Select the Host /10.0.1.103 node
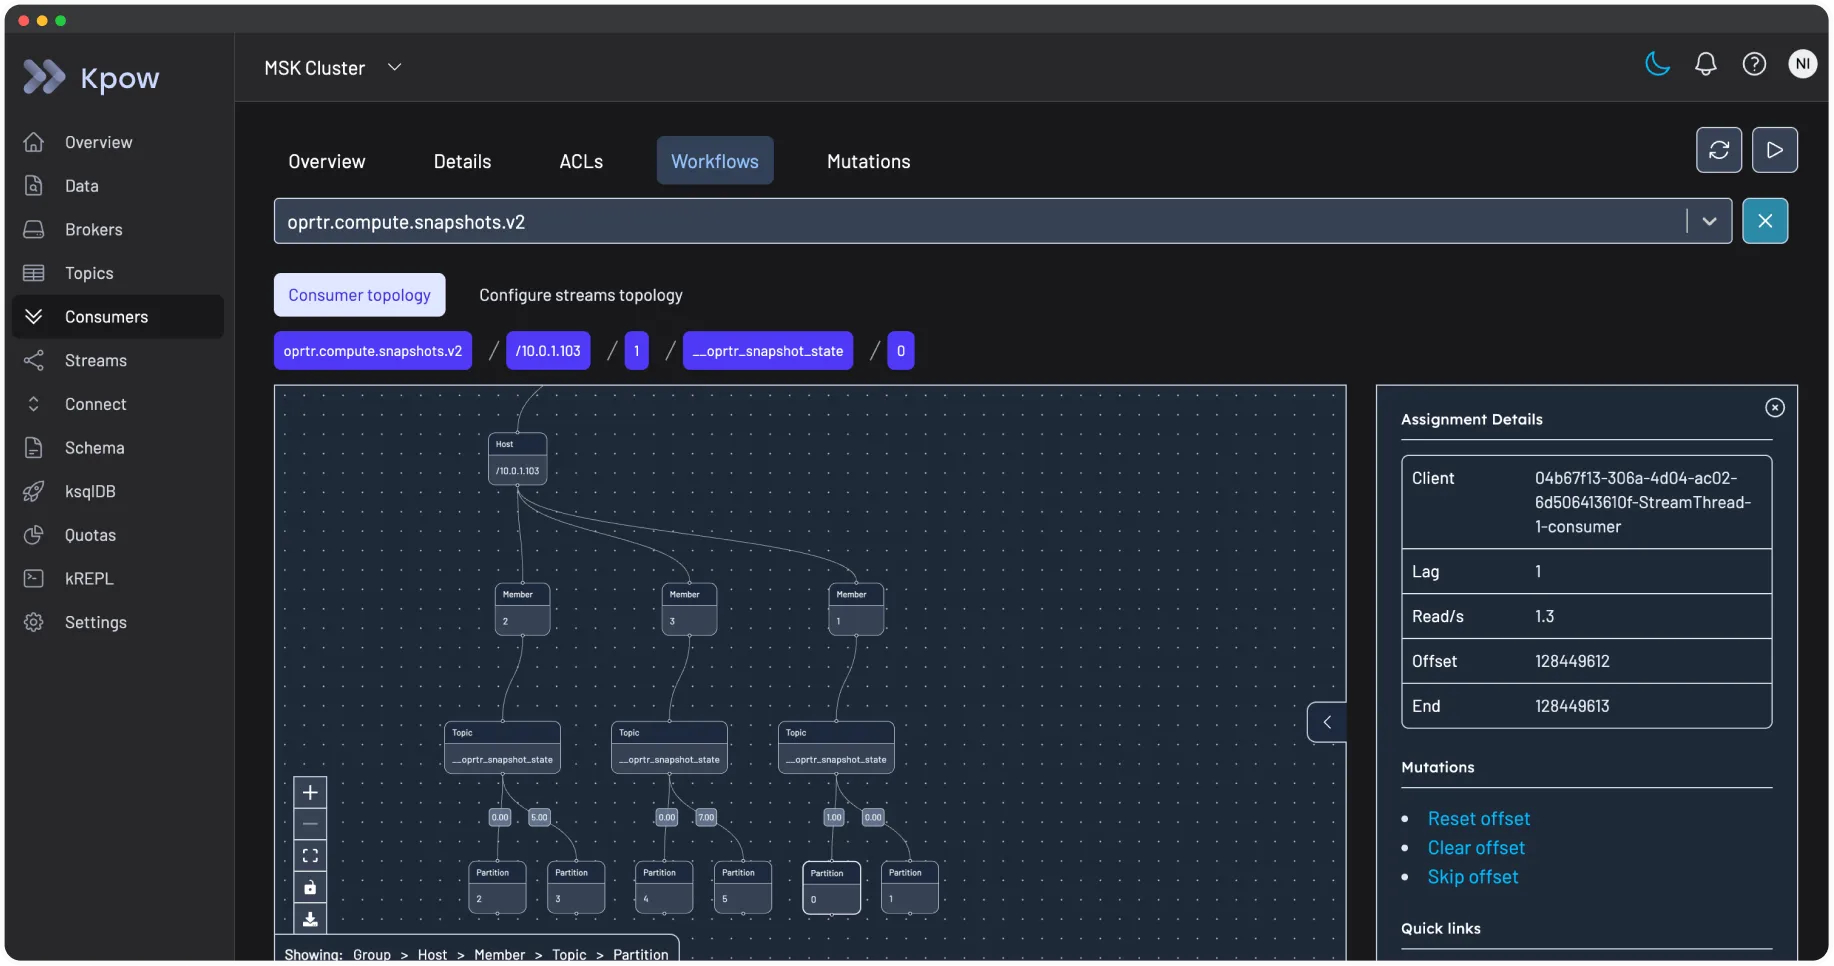The height and width of the screenshot is (966, 1834). coord(518,459)
